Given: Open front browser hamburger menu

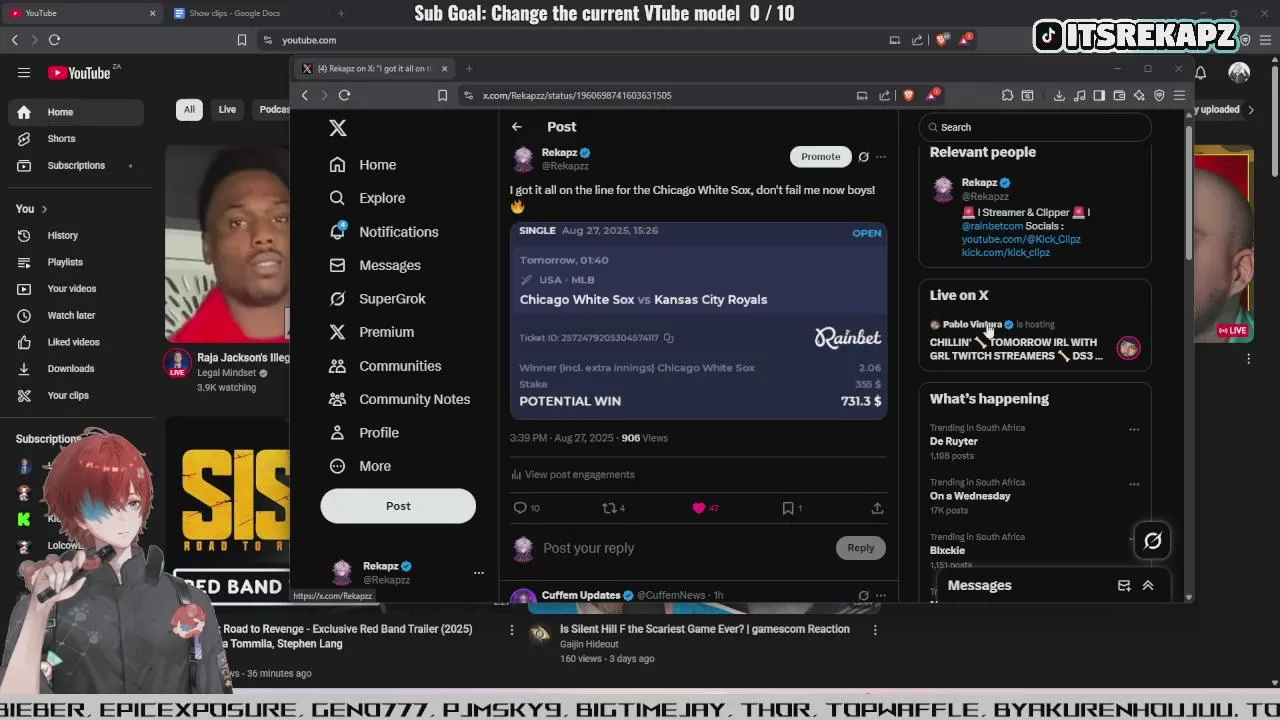Looking at the screenshot, I should click(x=1179, y=95).
